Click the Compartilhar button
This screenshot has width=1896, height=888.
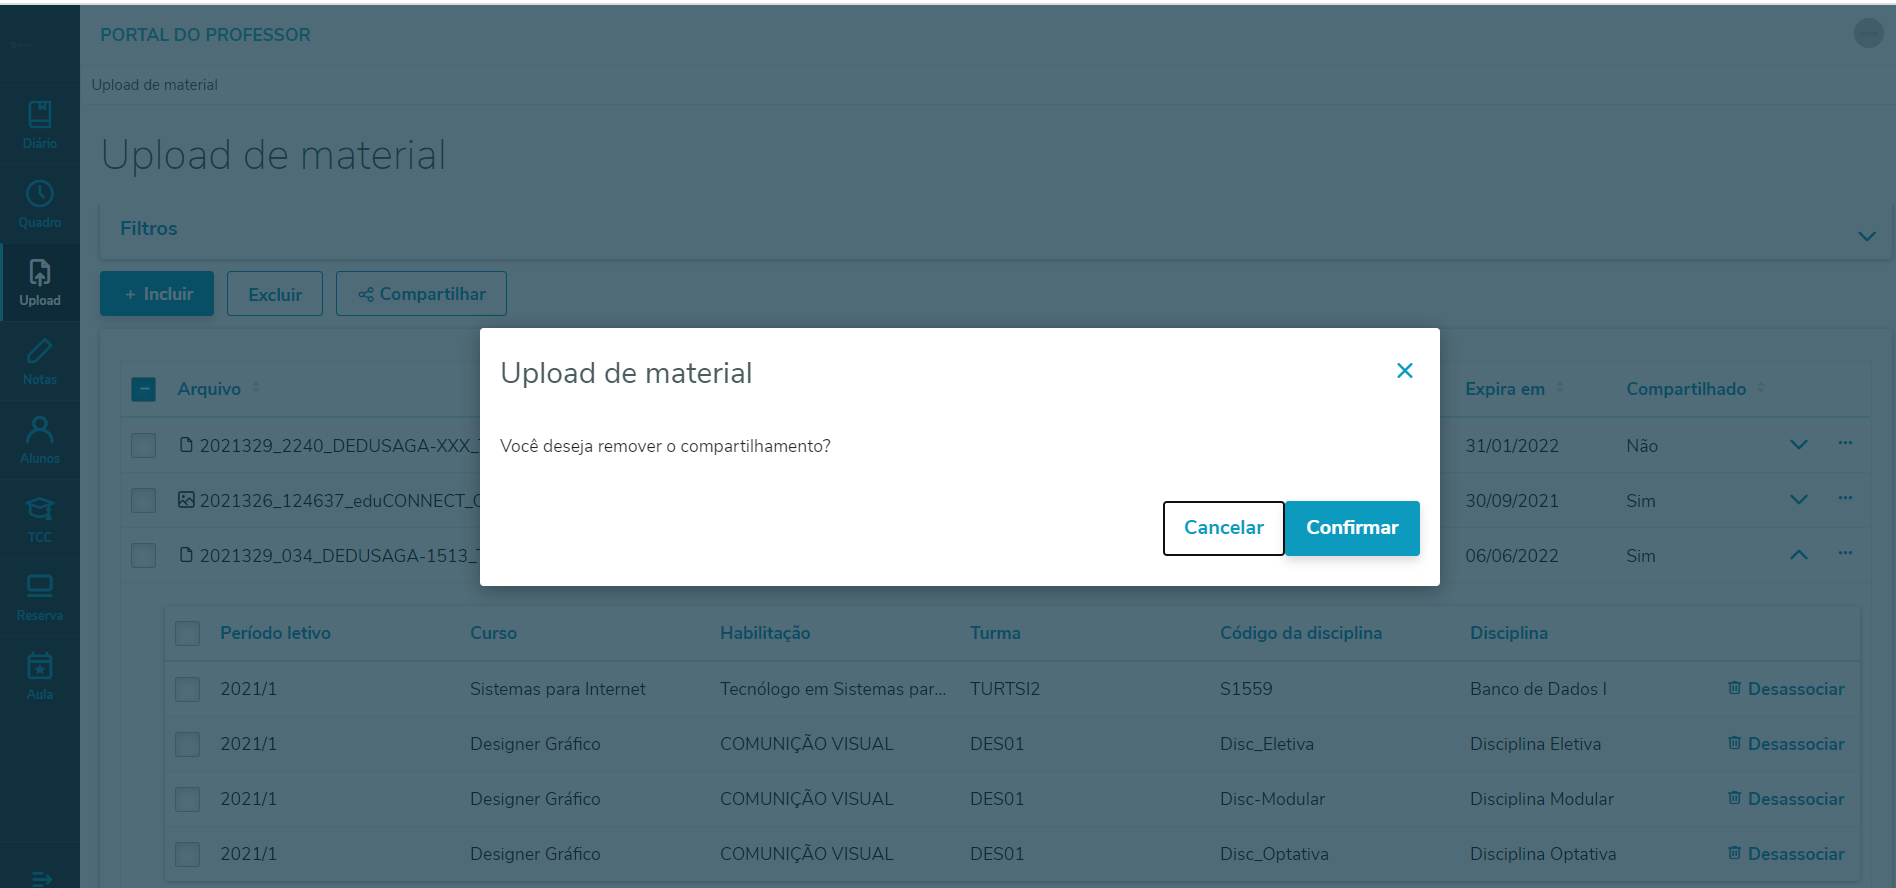pos(421,294)
